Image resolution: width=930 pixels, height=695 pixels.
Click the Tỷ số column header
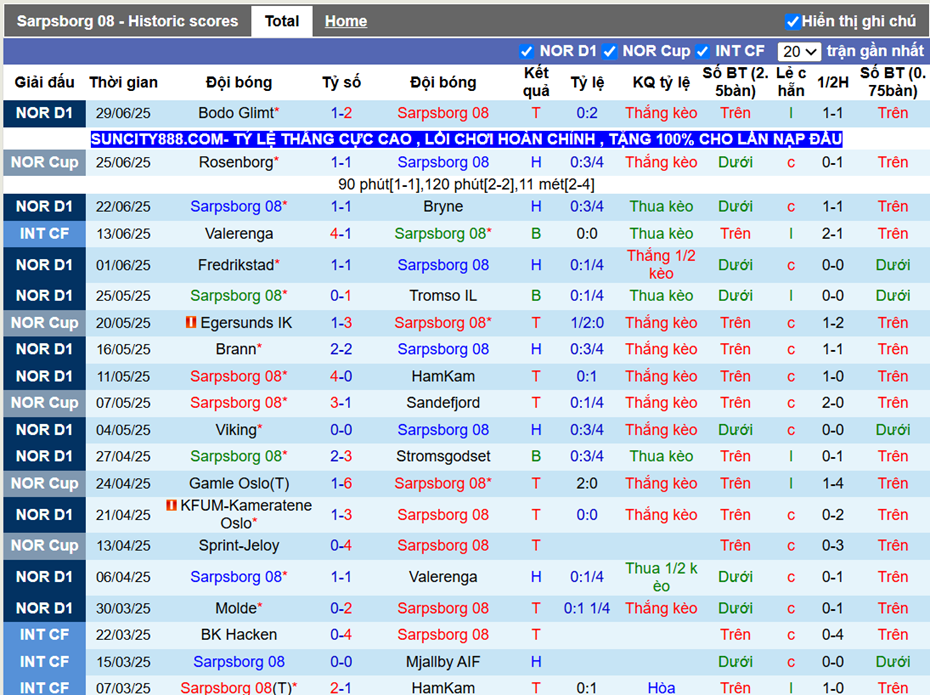point(341,82)
